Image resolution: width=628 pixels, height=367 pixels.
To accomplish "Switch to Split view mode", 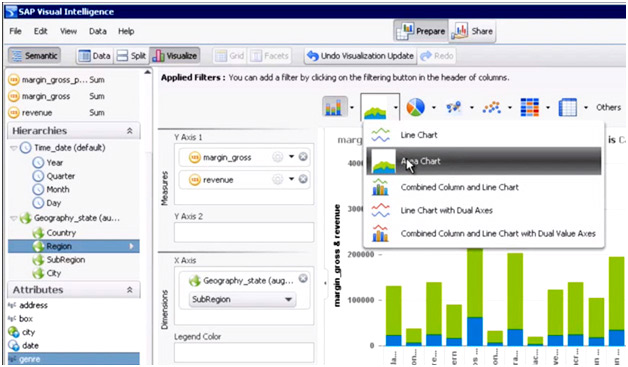I will click(x=131, y=56).
